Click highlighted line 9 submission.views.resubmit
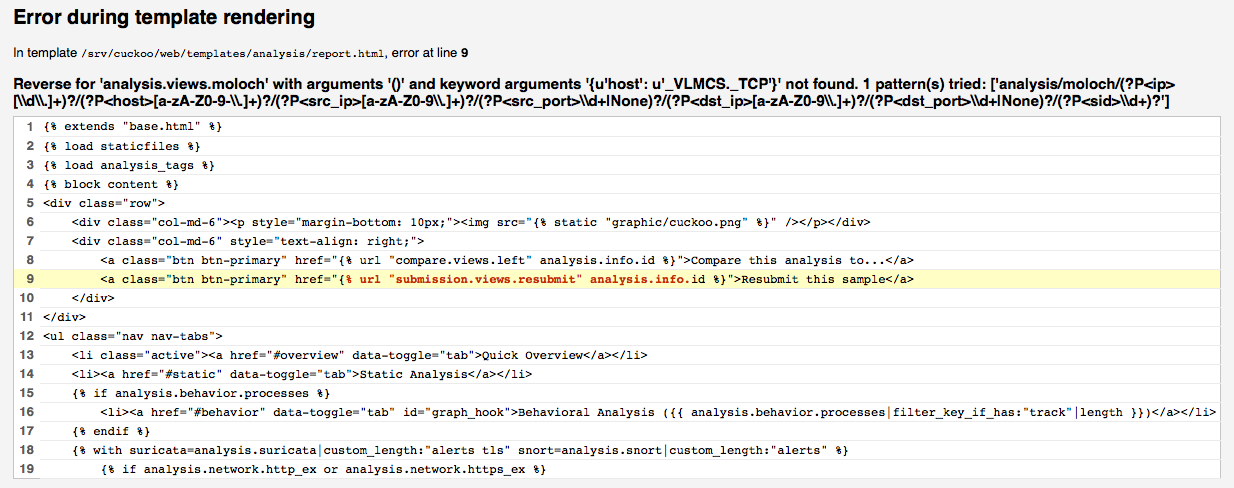This screenshot has height=488, width=1234. [617, 279]
